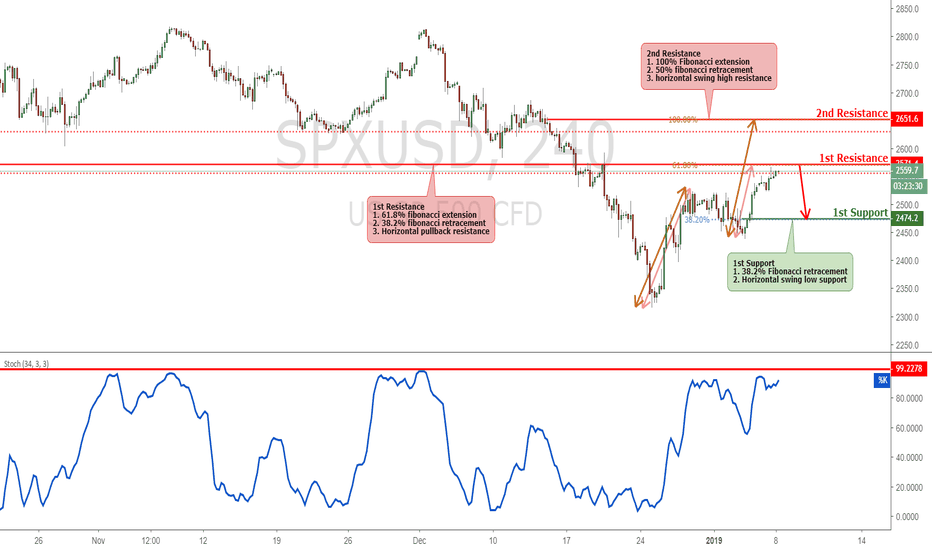This screenshot has width=932, height=550.
Task: Click the '24' time axis label
Action: [x=640, y=540]
